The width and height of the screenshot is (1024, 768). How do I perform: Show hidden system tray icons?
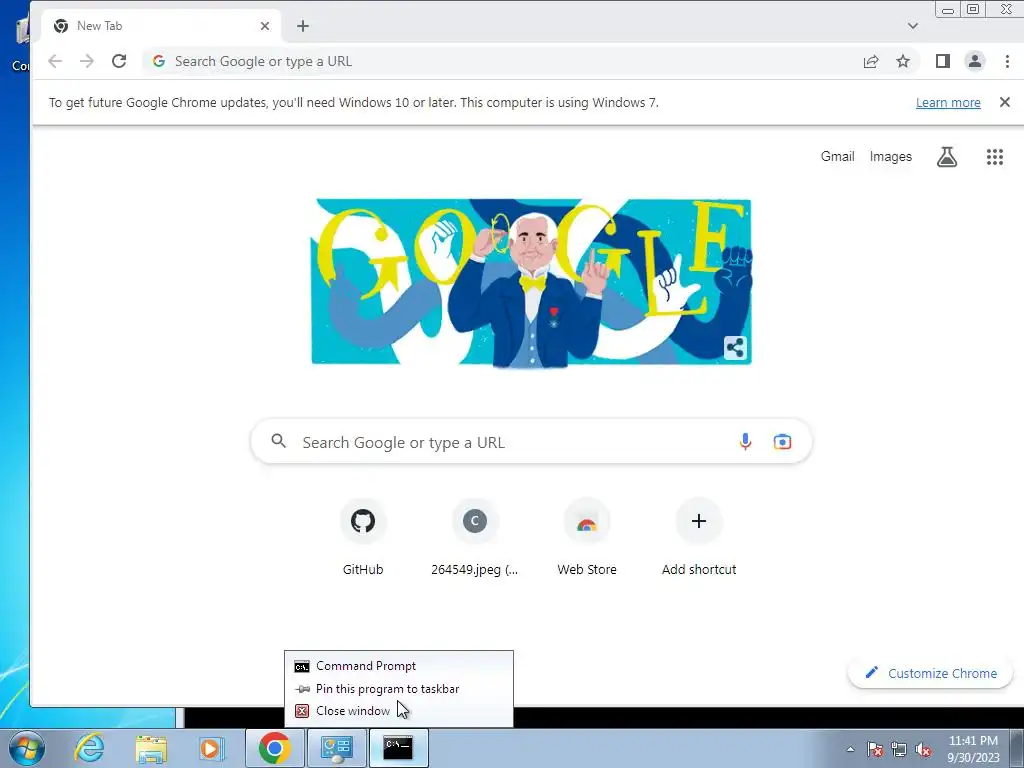850,750
